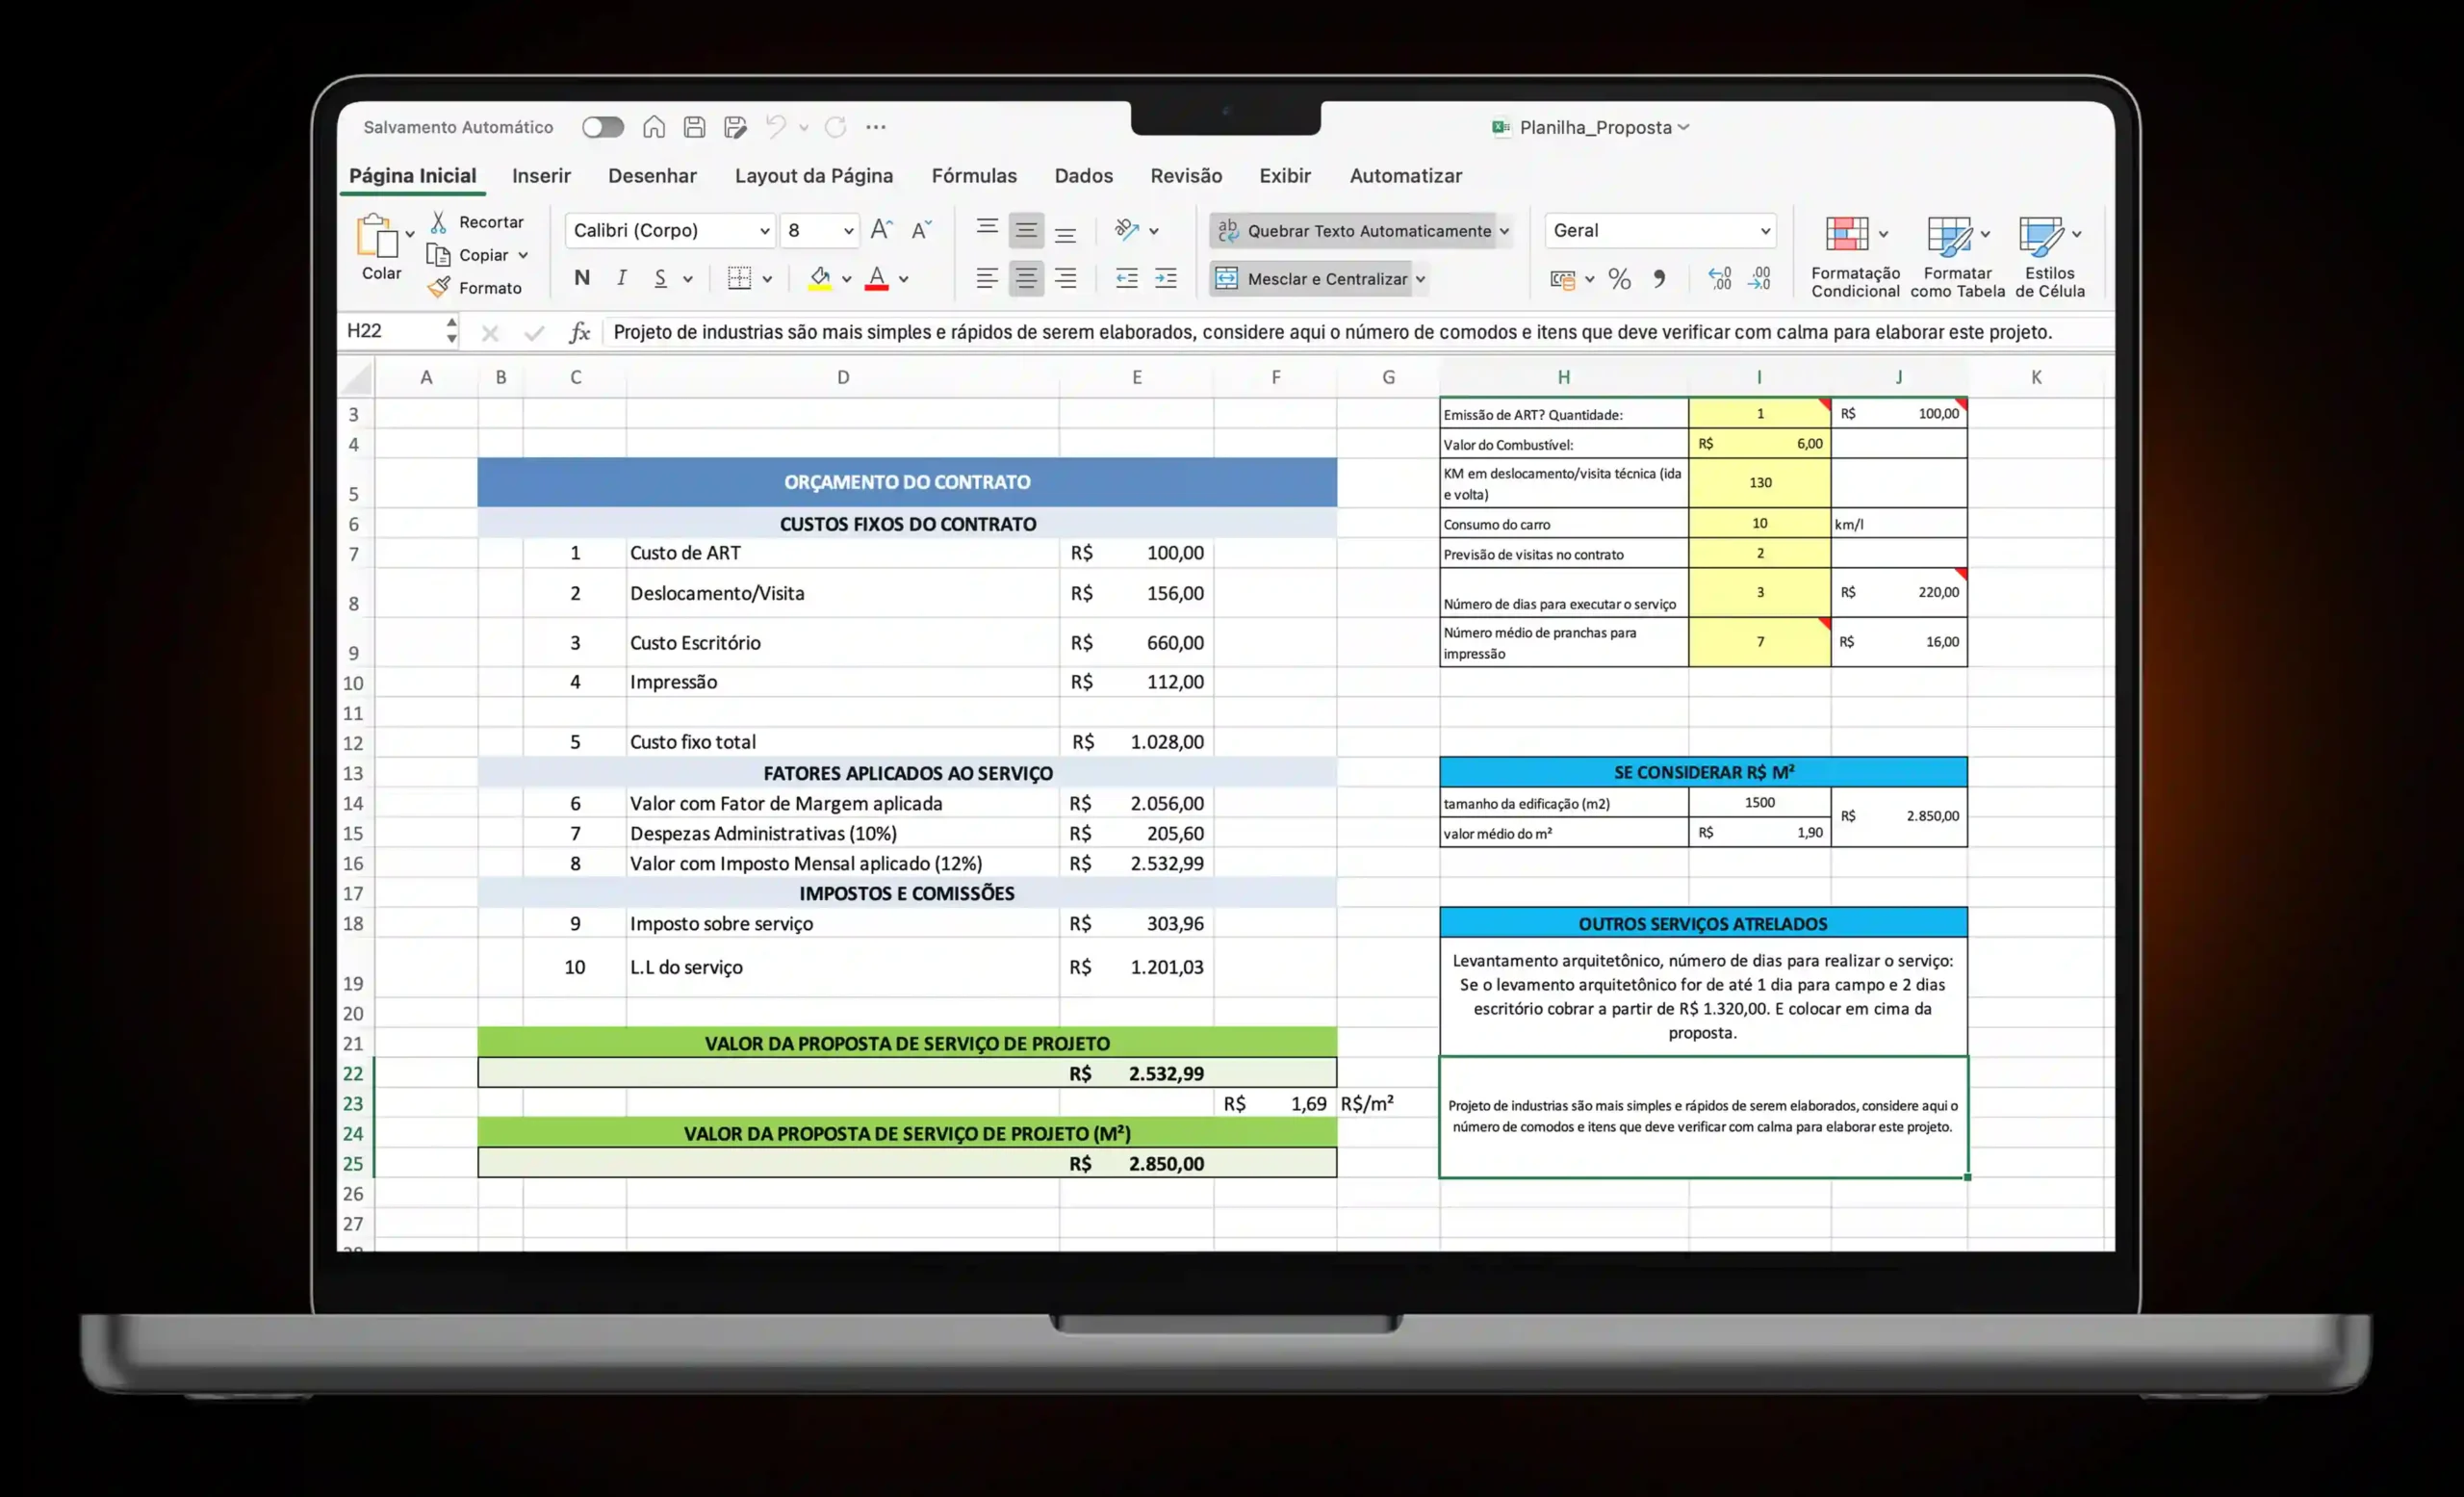Click the Quebrar Texto Automaticamente button
2464x1497 pixels.
[x=1353, y=231]
